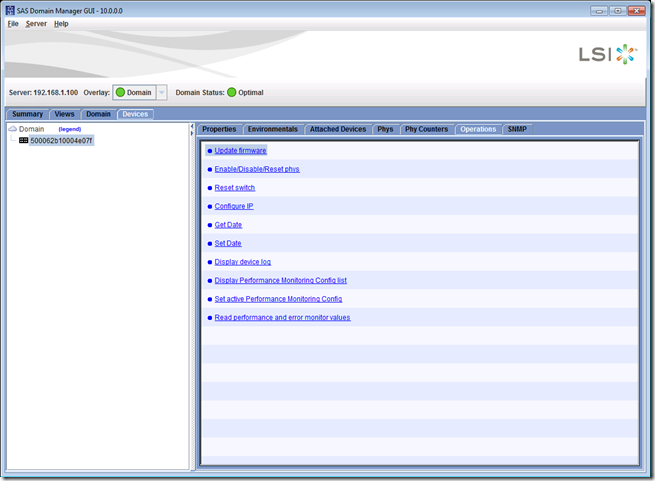The width and height of the screenshot is (655, 481).
Task: Open the File menu
Action: click(x=13, y=24)
